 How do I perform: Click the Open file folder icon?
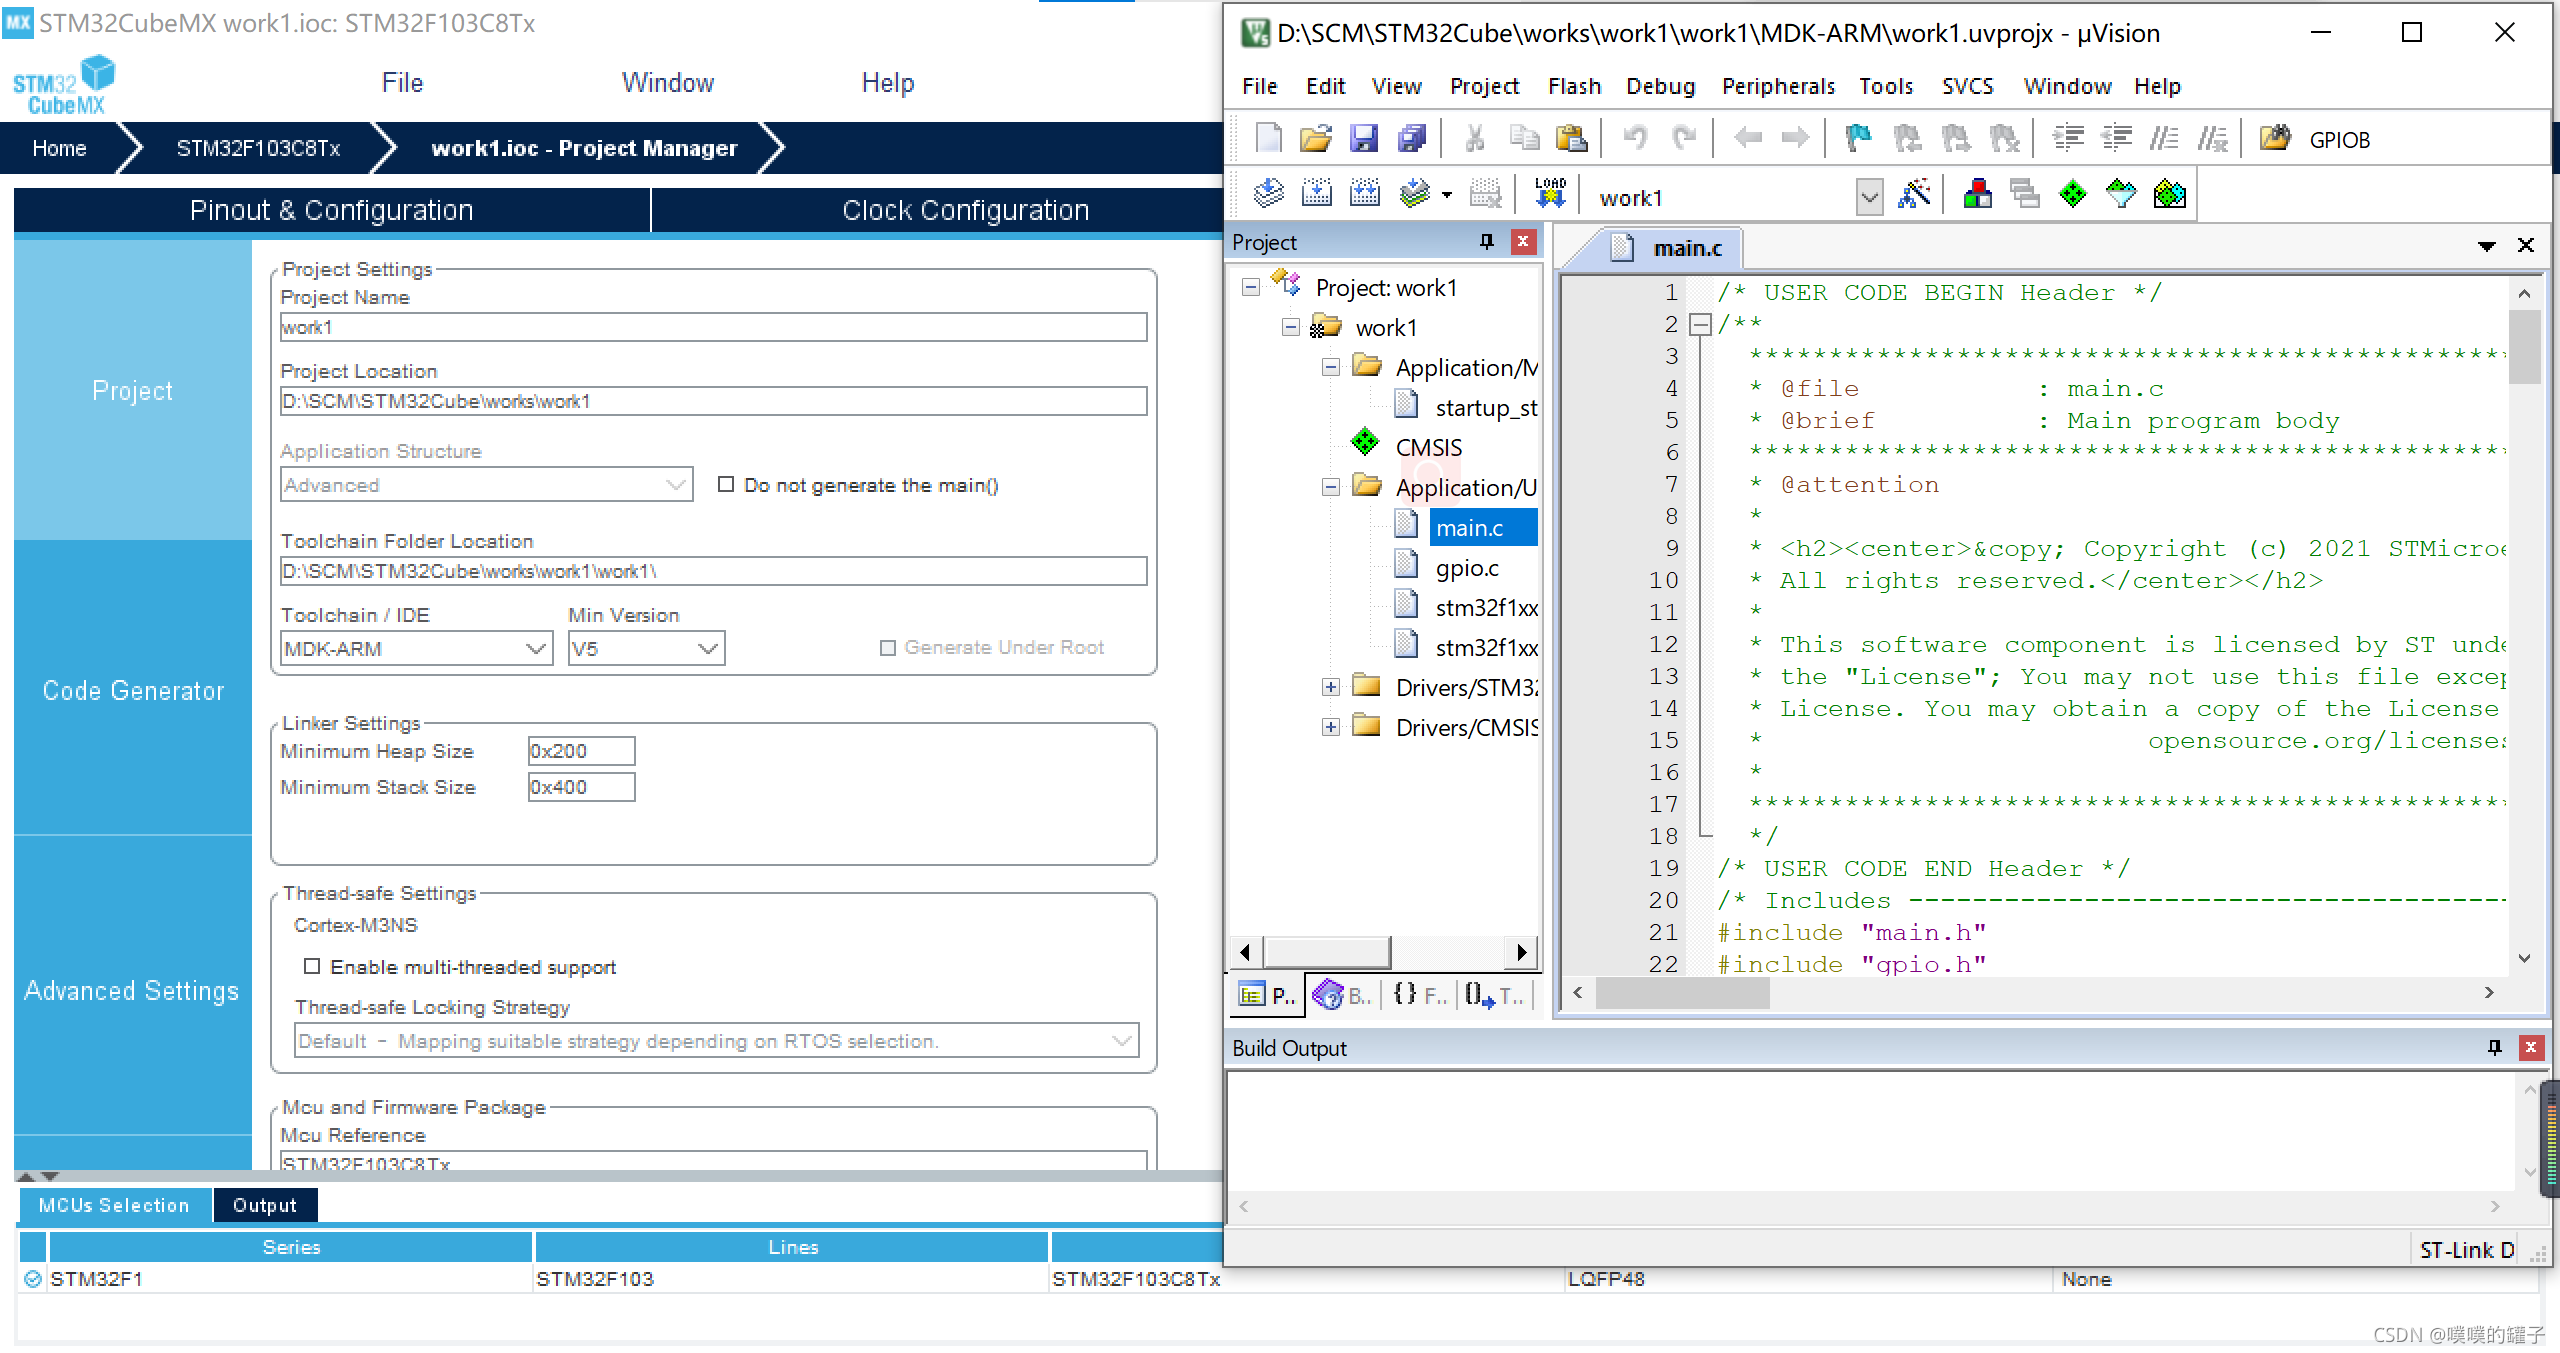(1316, 138)
